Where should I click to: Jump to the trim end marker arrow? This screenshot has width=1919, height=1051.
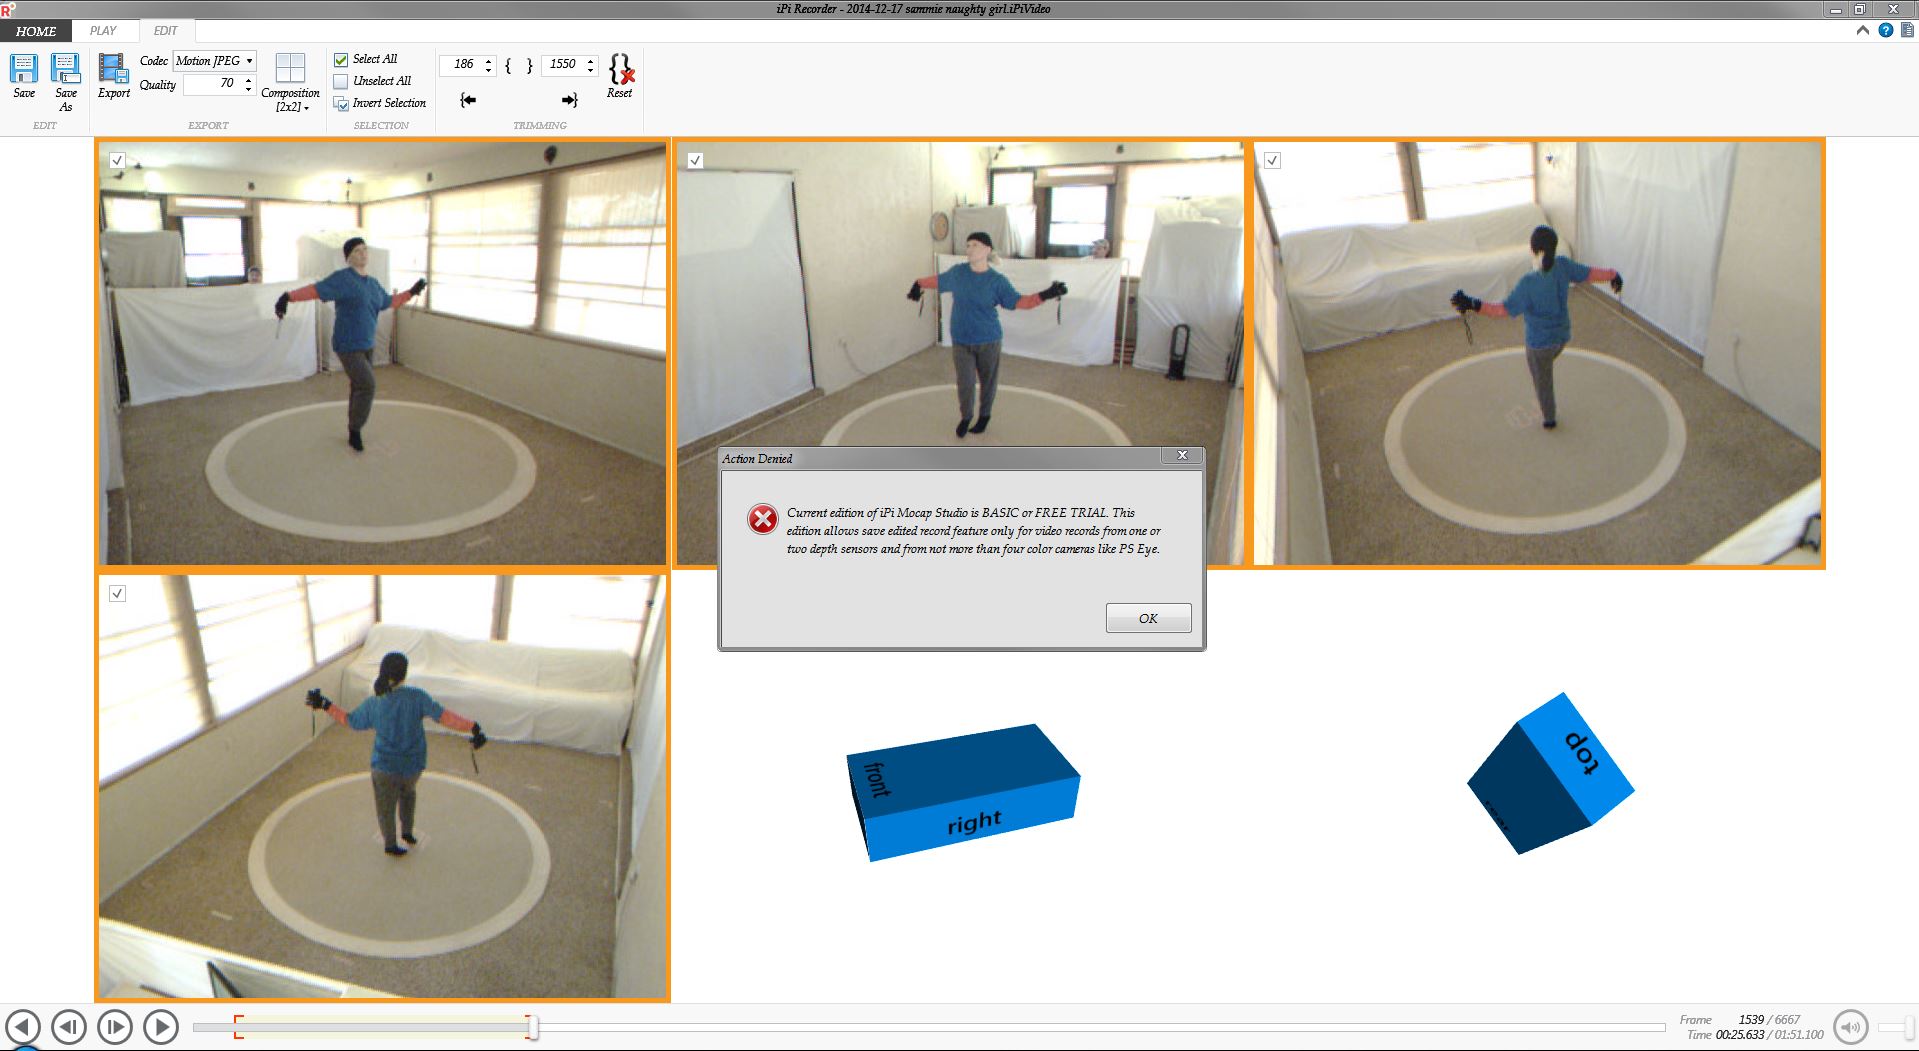point(569,100)
